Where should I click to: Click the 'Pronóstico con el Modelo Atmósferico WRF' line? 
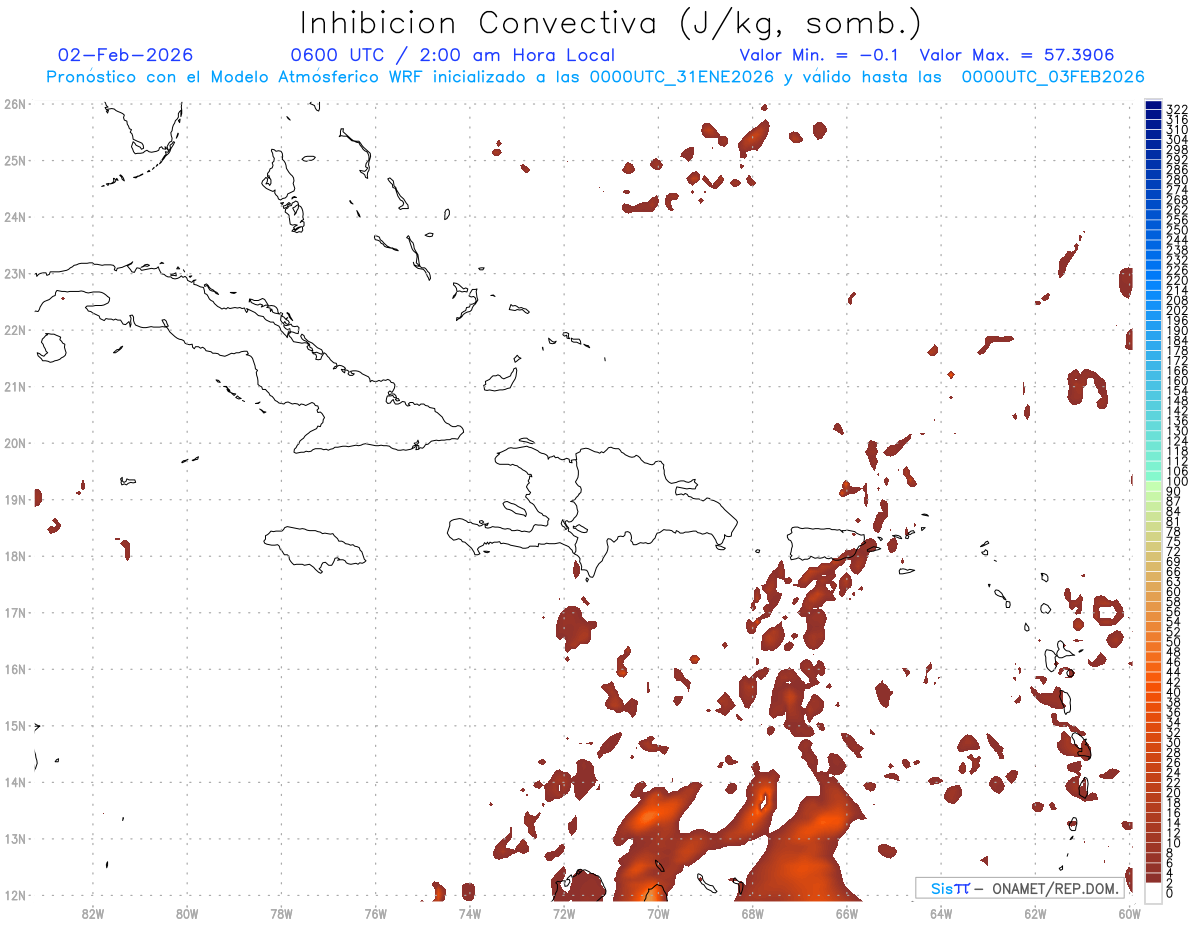(x=595, y=77)
